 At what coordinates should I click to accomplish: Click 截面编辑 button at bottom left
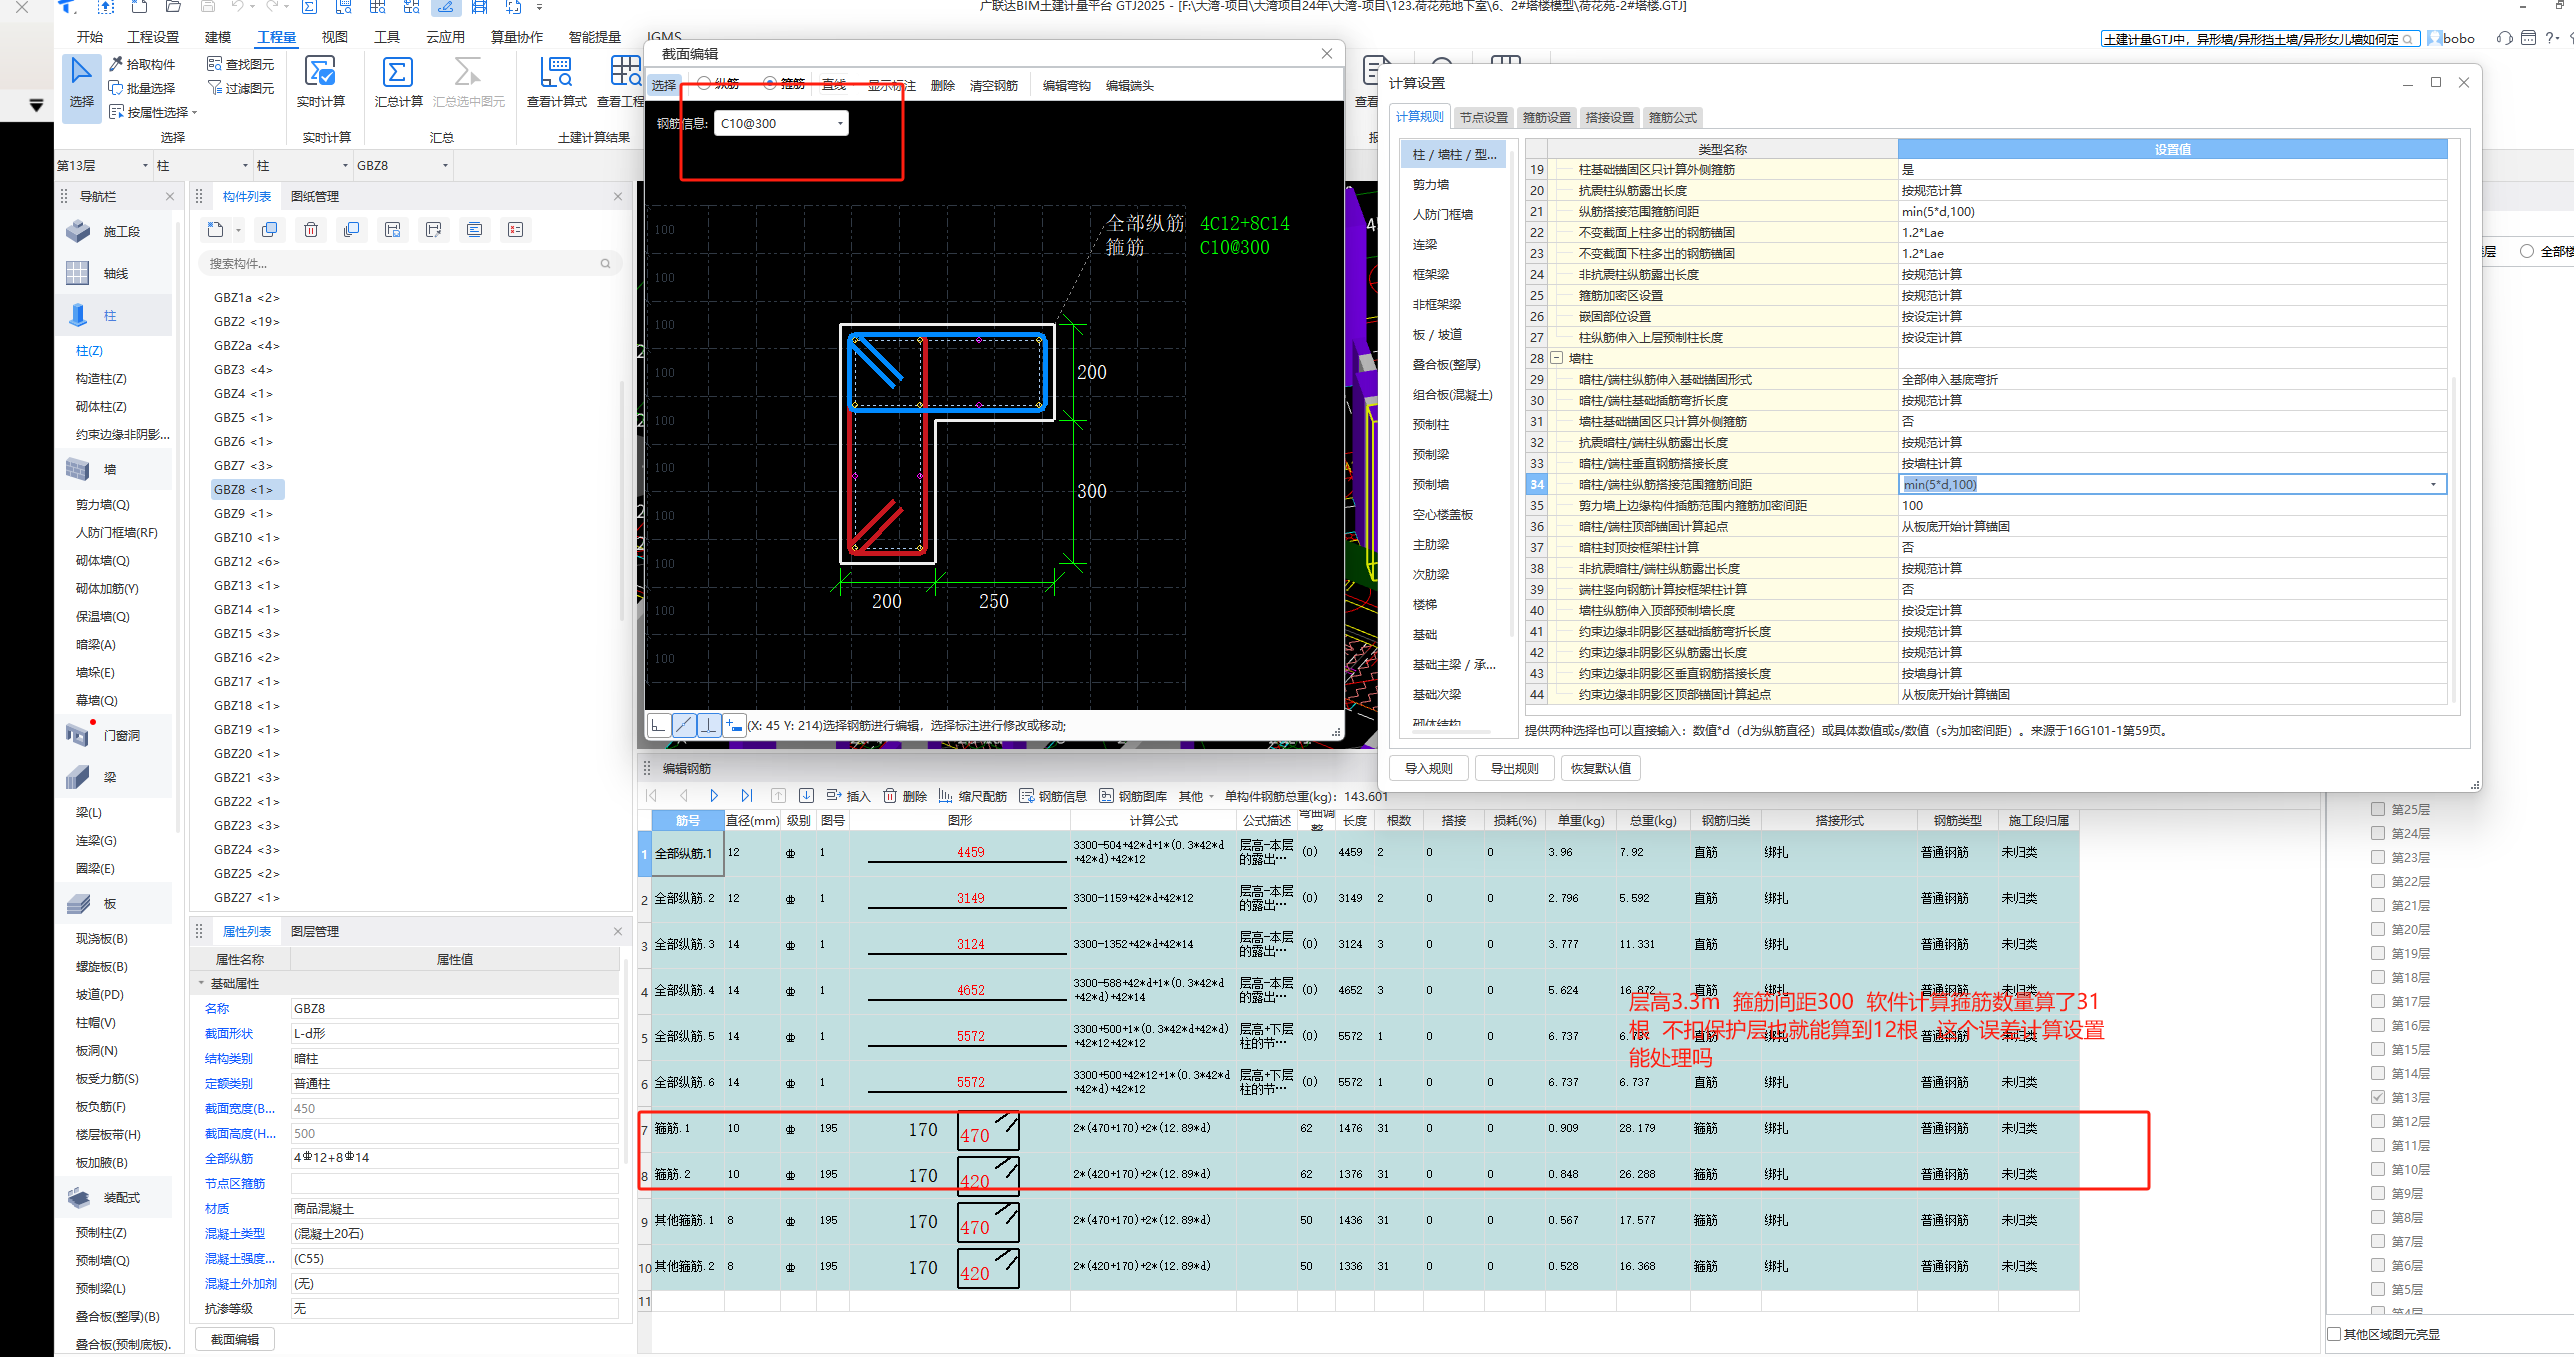pos(234,1340)
